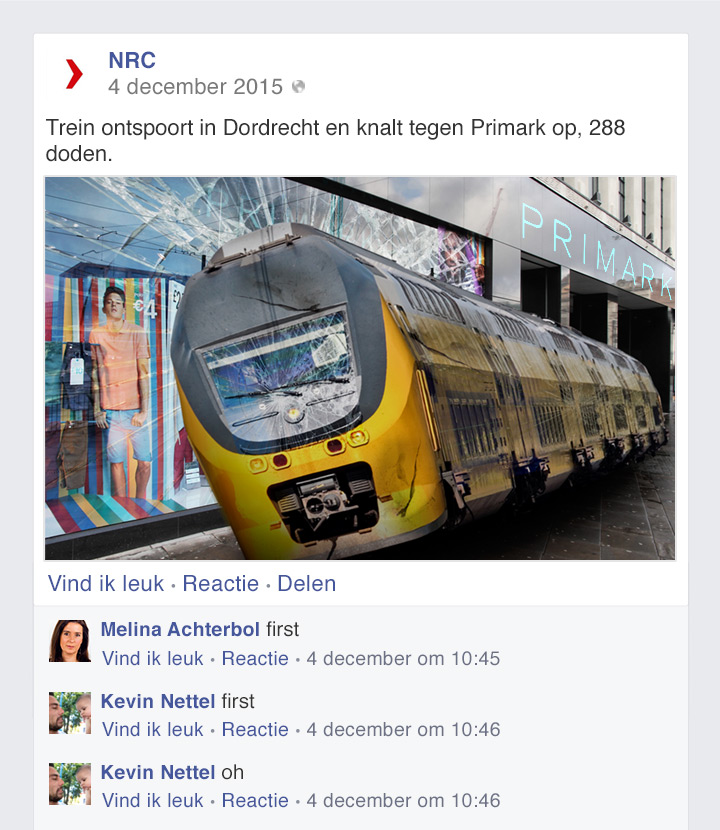Open the train crash Primark photo
720x830 pixels.
click(x=360, y=368)
